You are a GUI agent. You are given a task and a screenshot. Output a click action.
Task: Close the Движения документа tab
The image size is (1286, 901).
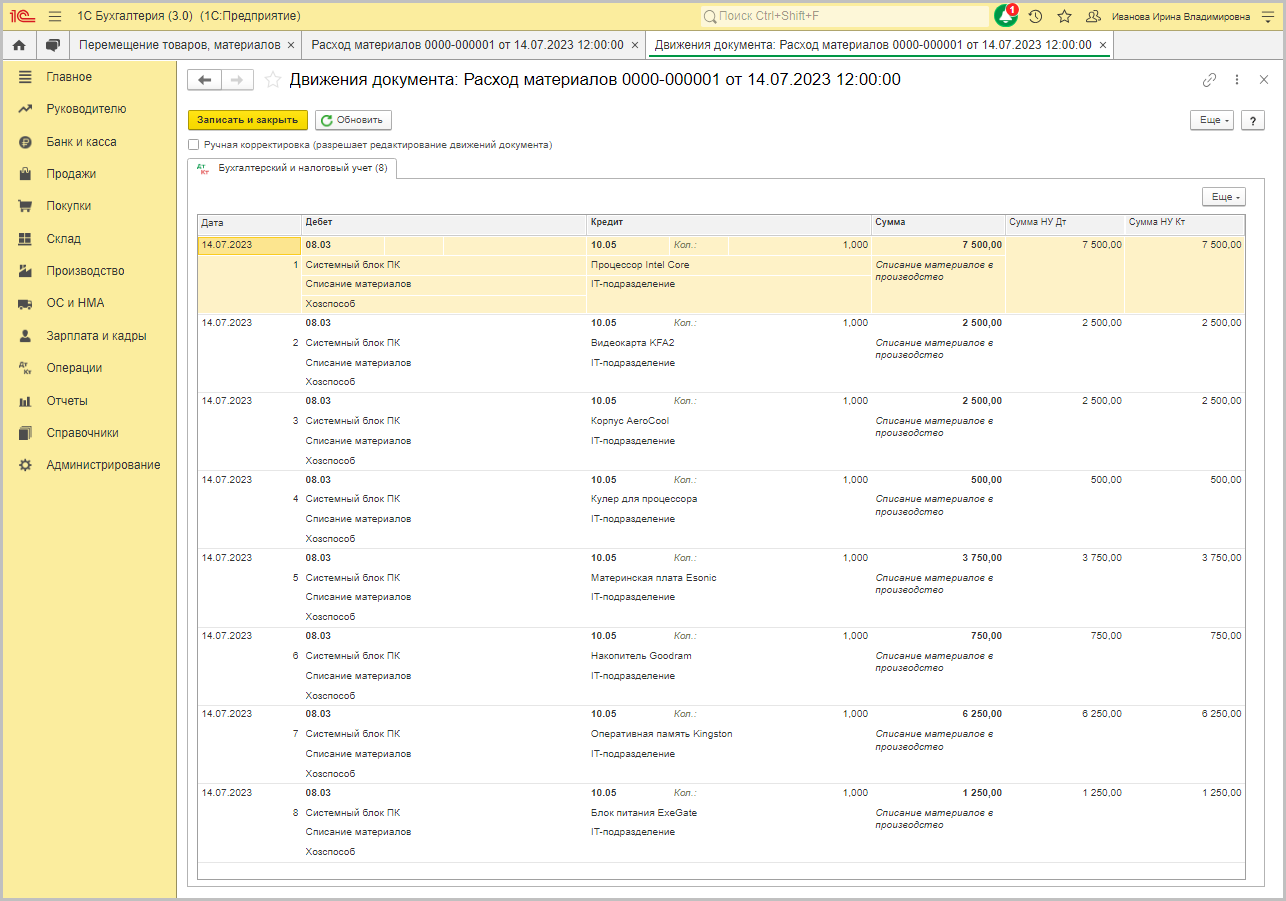pyautogui.click(x=1103, y=45)
